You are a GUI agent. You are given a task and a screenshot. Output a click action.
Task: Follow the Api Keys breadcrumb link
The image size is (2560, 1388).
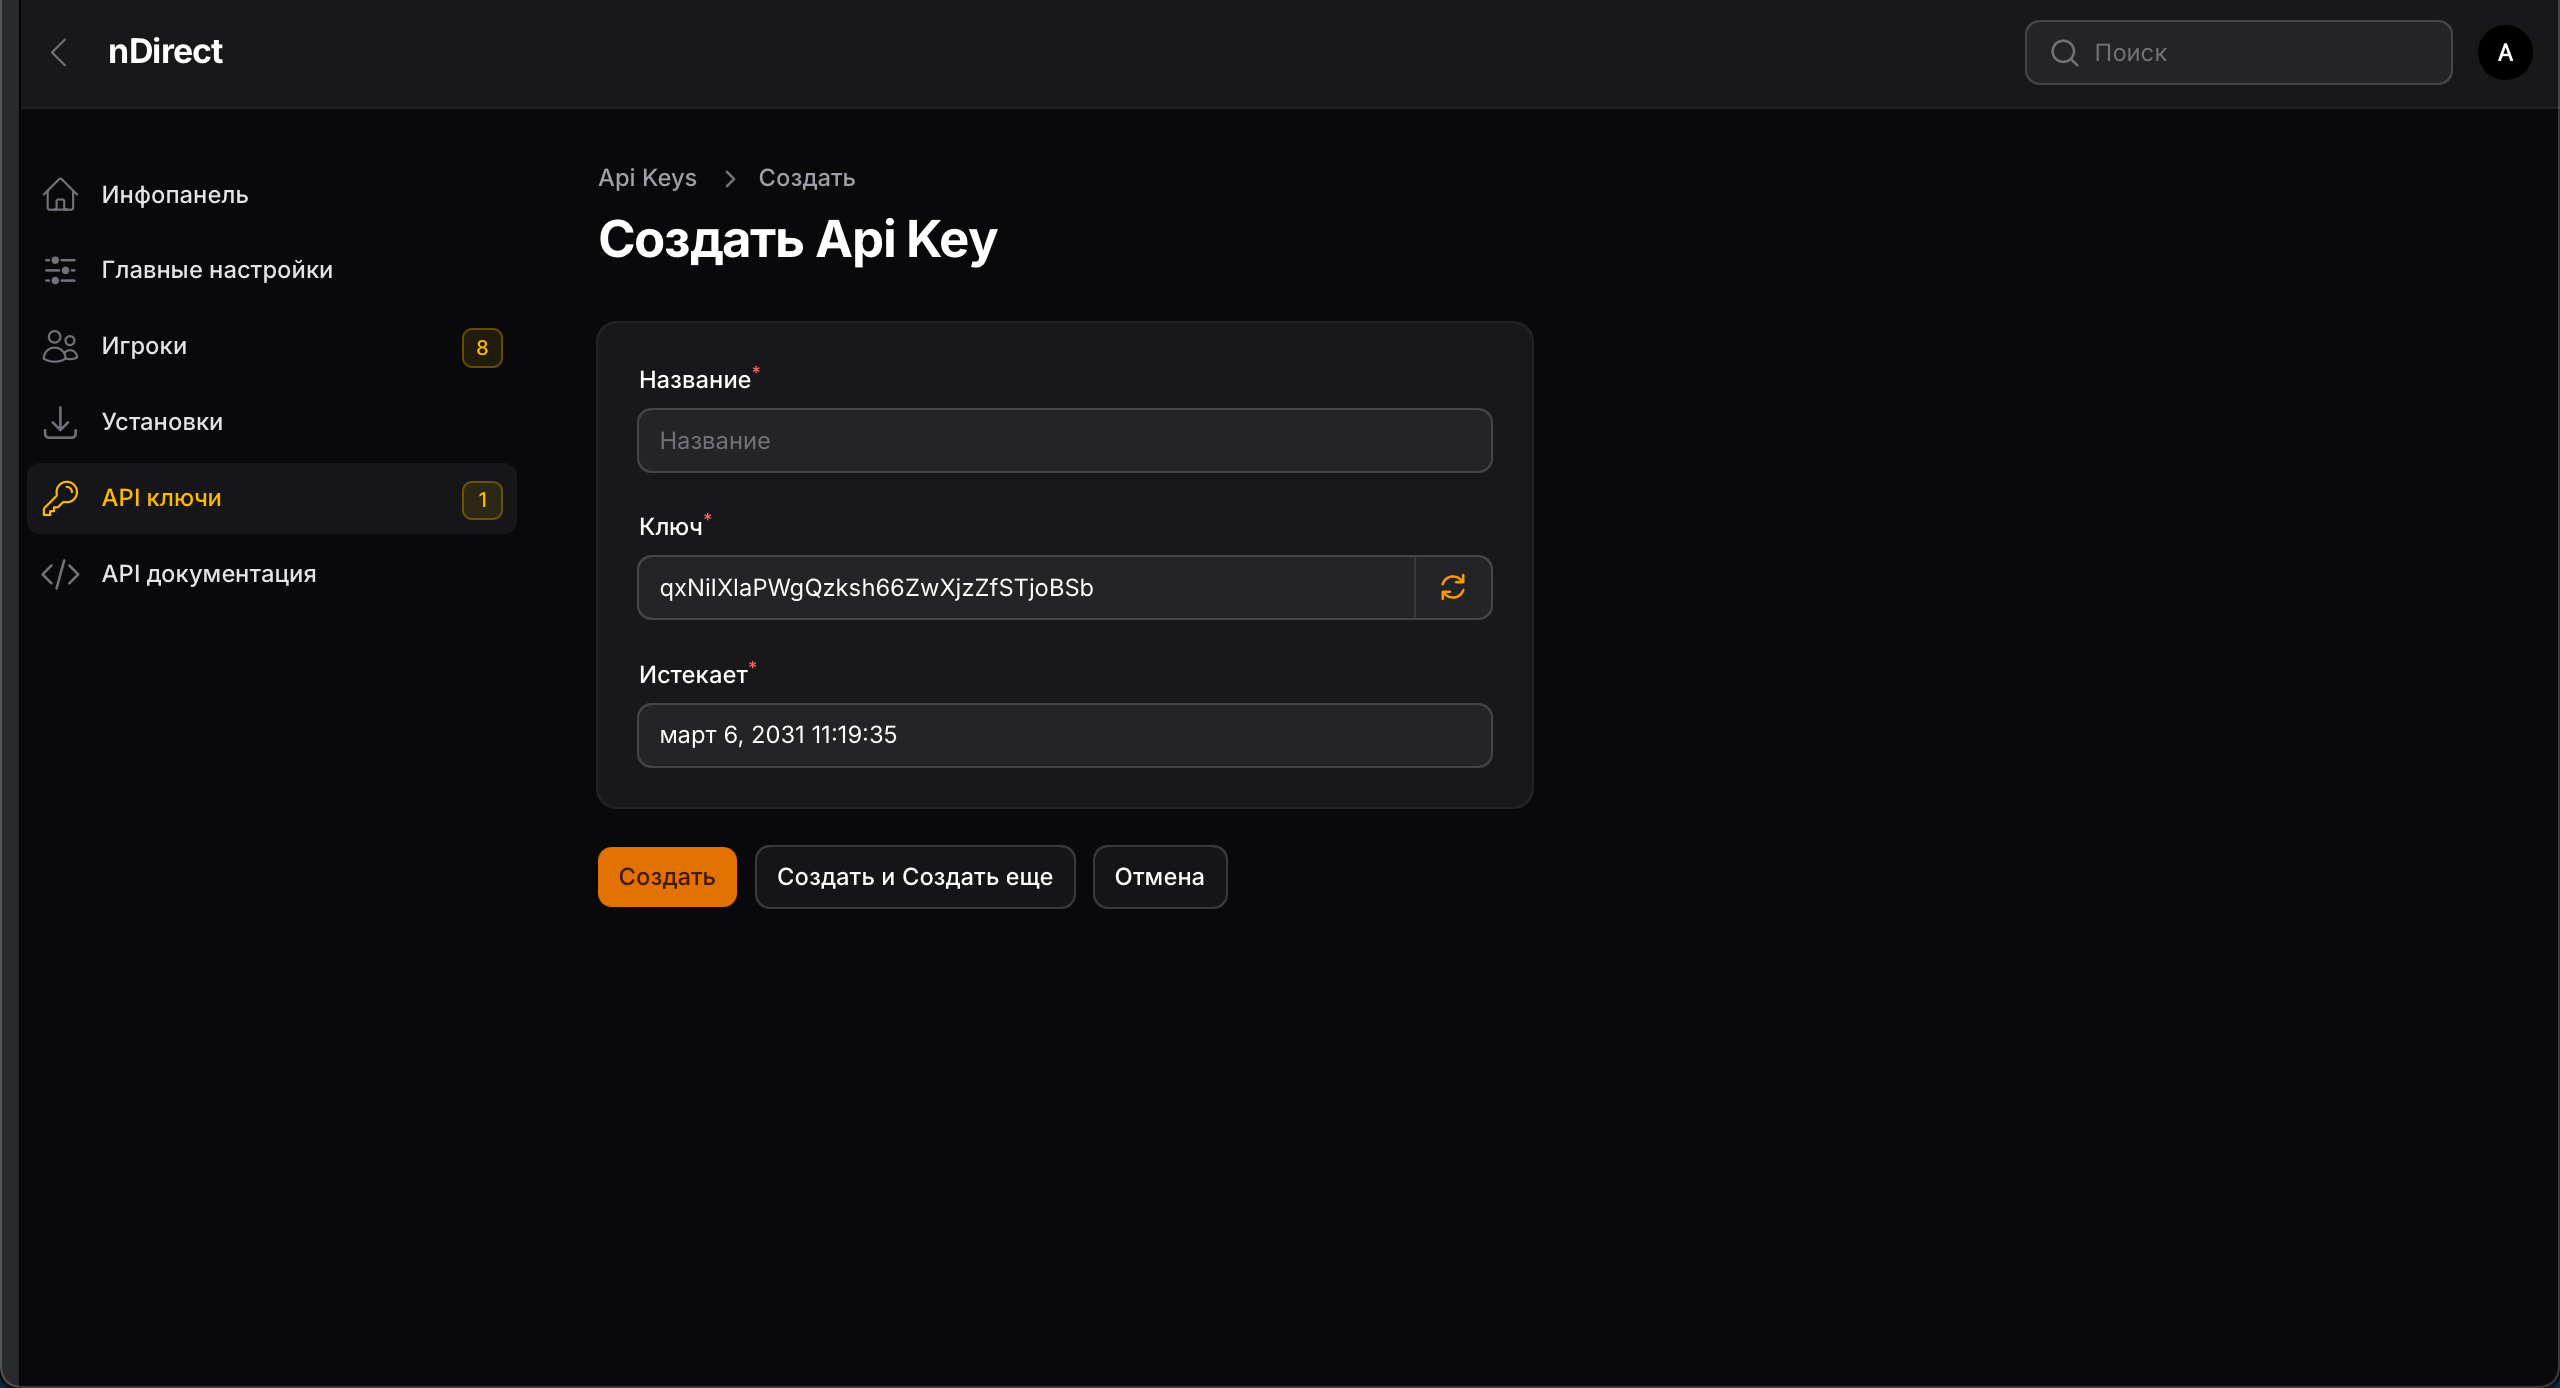647,178
